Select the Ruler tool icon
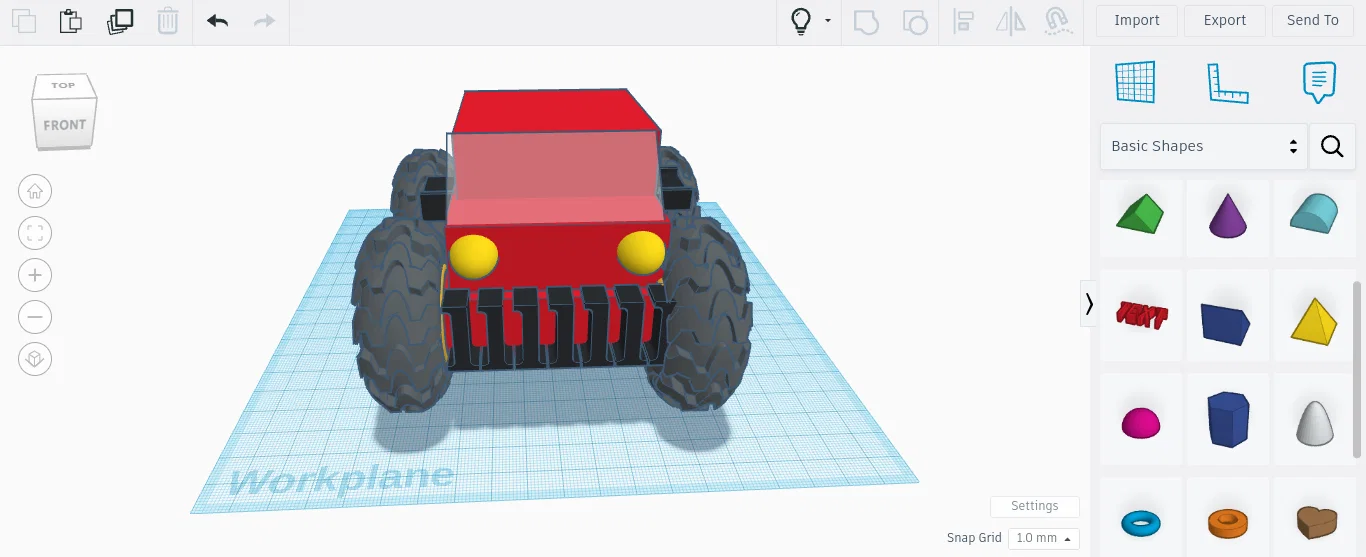The width and height of the screenshot is (1366, 557). (x=1227, y=83)
